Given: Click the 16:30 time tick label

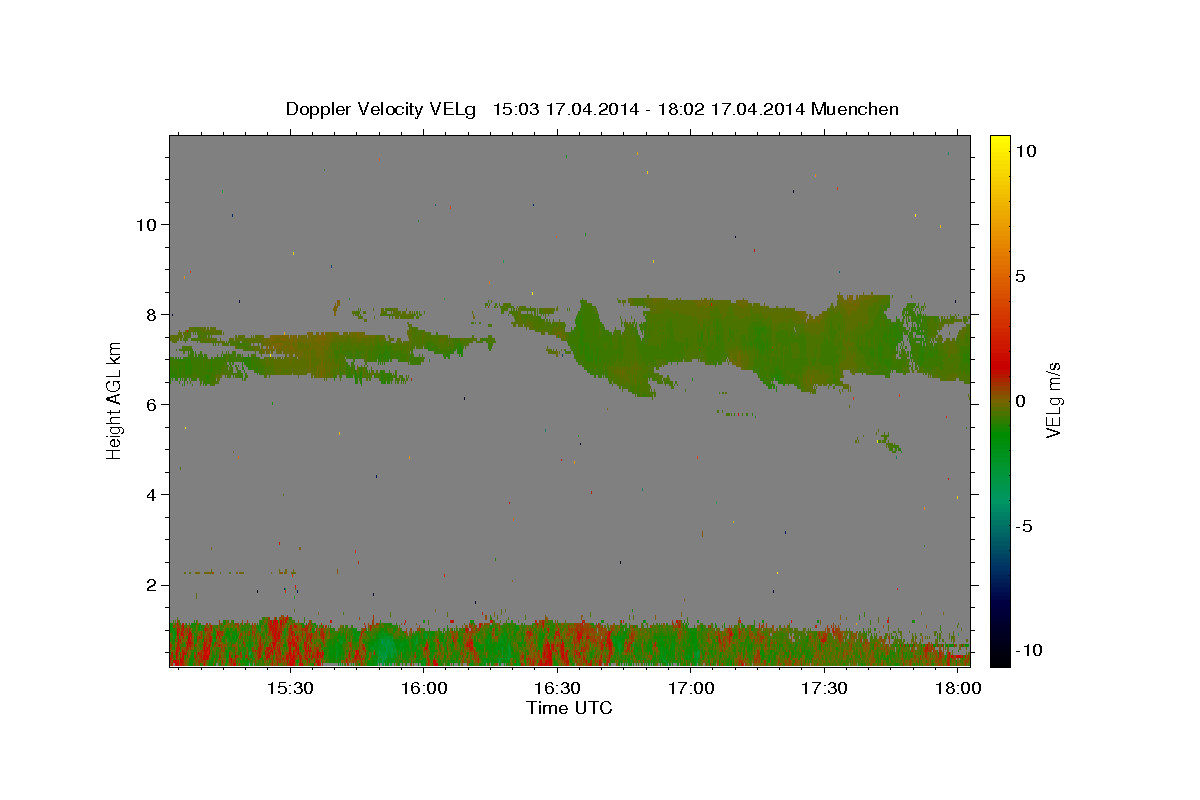Looking at the screenshot, I should (557, 689).
